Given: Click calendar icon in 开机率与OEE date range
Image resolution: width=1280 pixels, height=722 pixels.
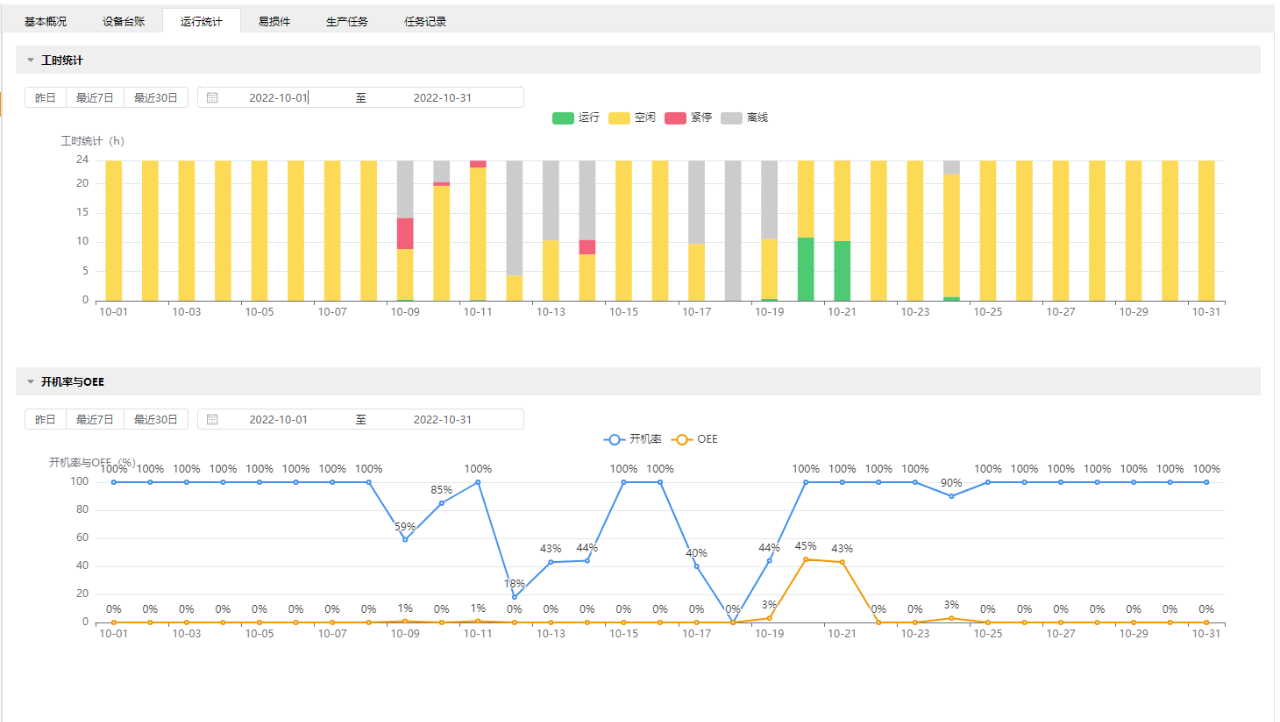Looking at the screenshot, I should [212, 420].
